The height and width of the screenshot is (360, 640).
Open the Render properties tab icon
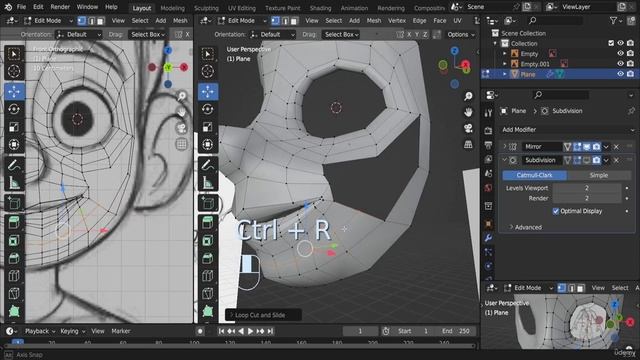point(488,131)
